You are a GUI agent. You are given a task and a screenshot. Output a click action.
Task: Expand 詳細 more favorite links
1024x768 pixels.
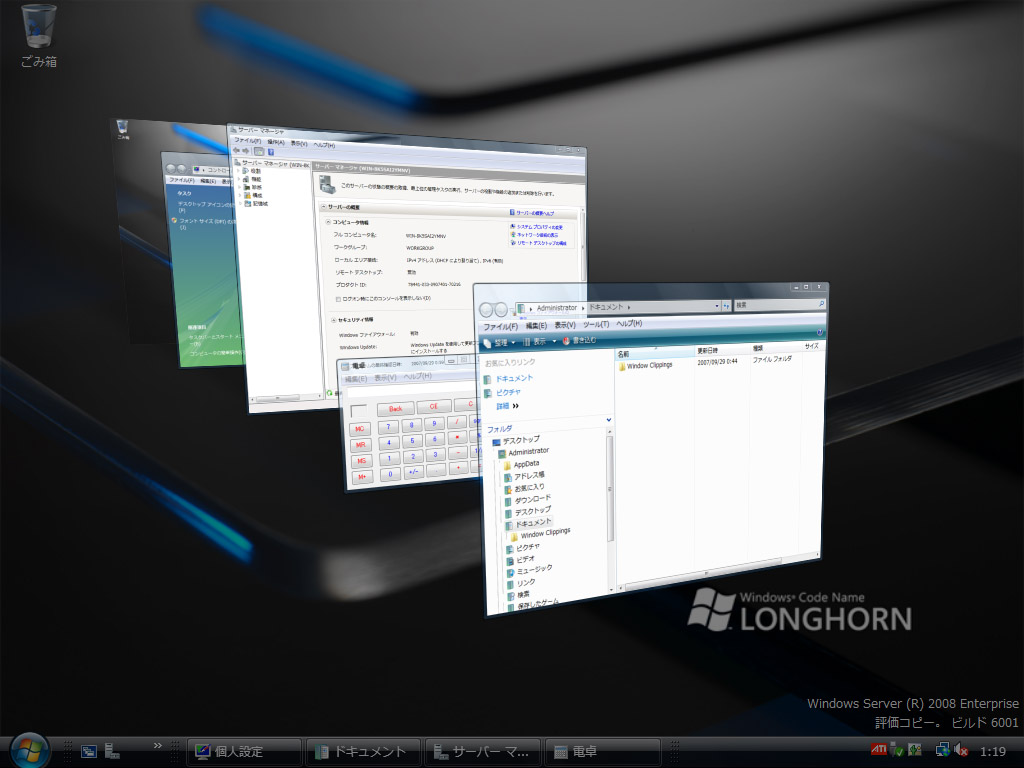[x=507, y=406]
